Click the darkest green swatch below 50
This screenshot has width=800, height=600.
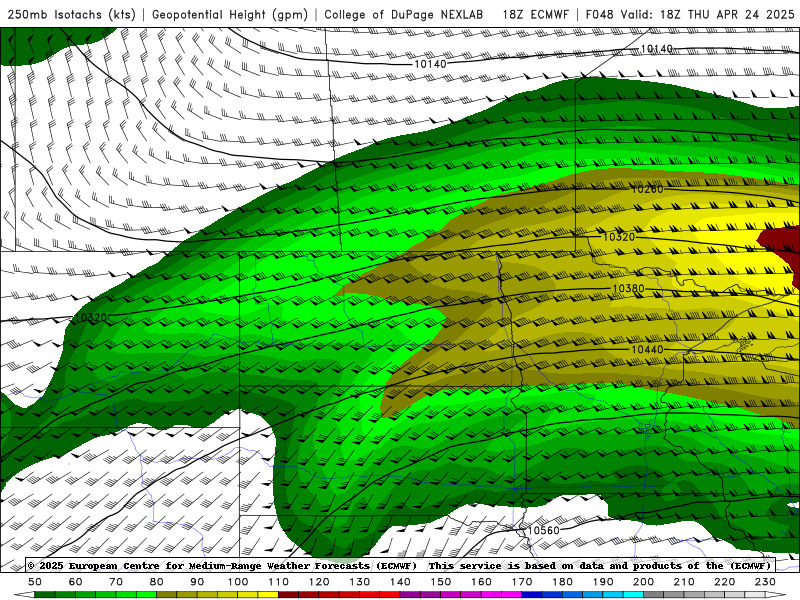[x=45, y=595]
